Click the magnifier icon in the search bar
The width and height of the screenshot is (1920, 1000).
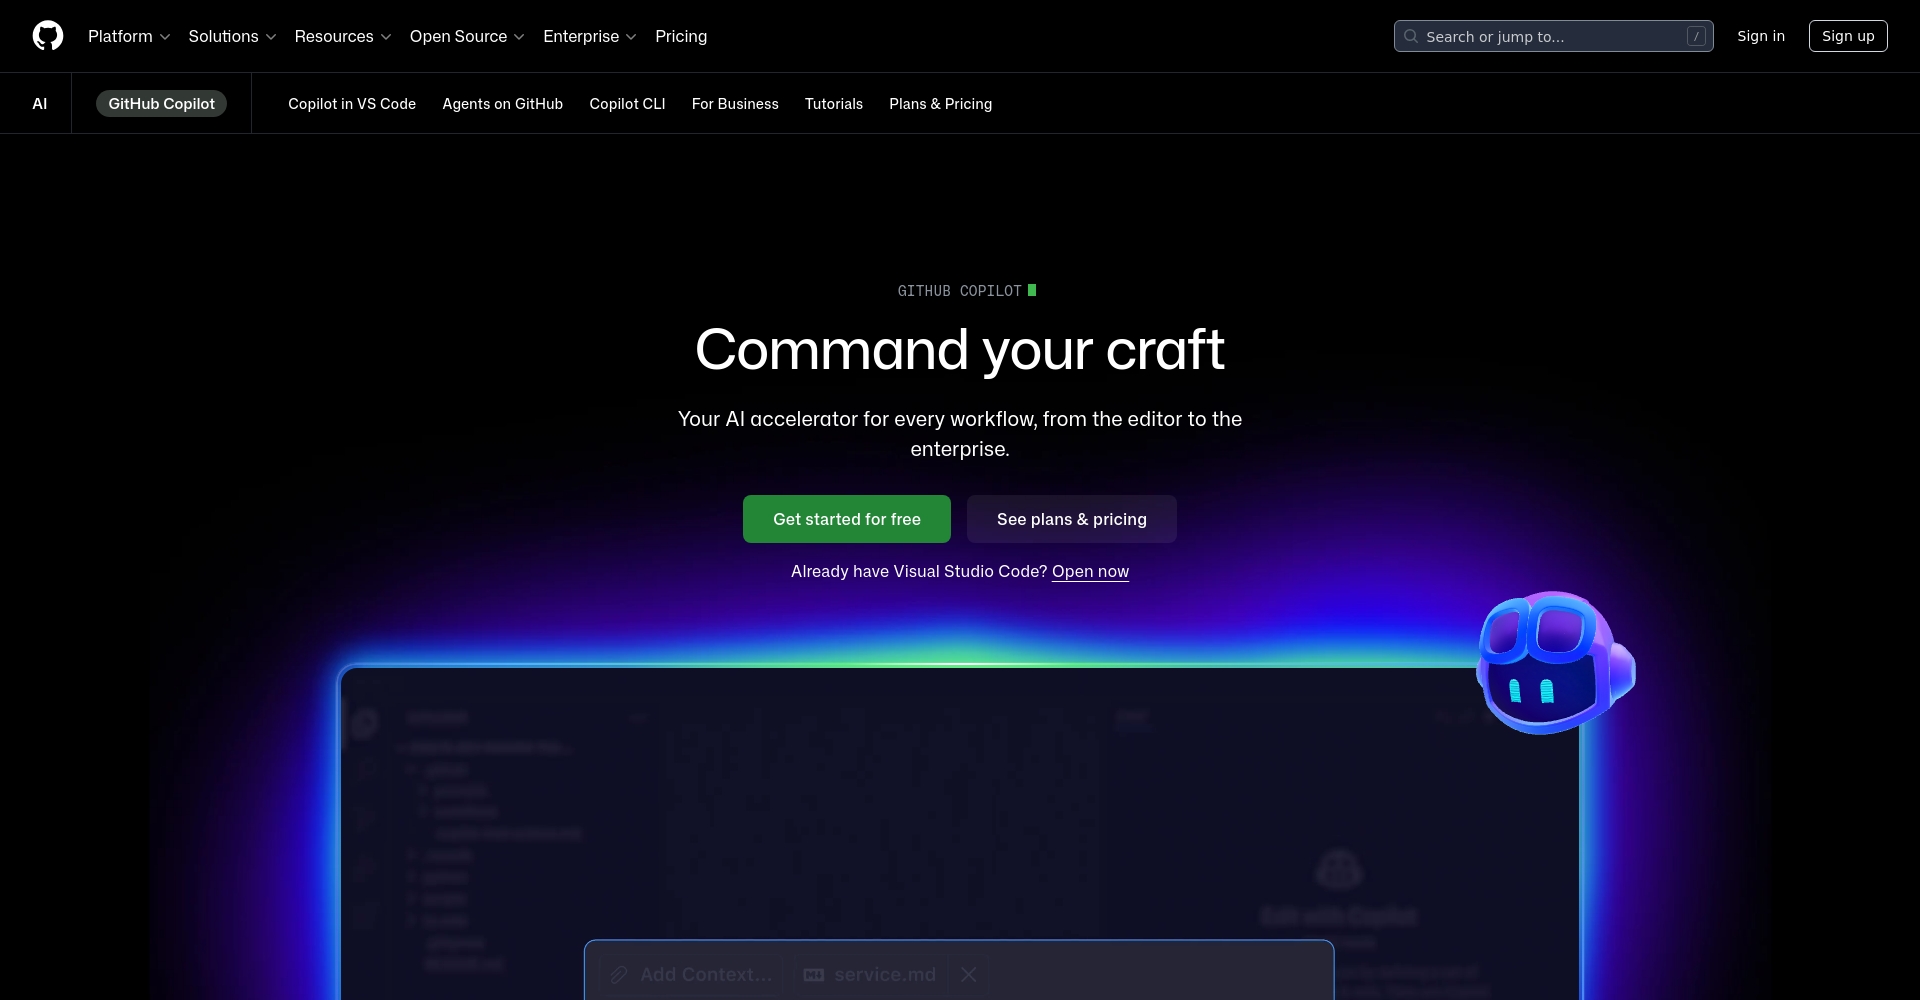[1411, 36]
